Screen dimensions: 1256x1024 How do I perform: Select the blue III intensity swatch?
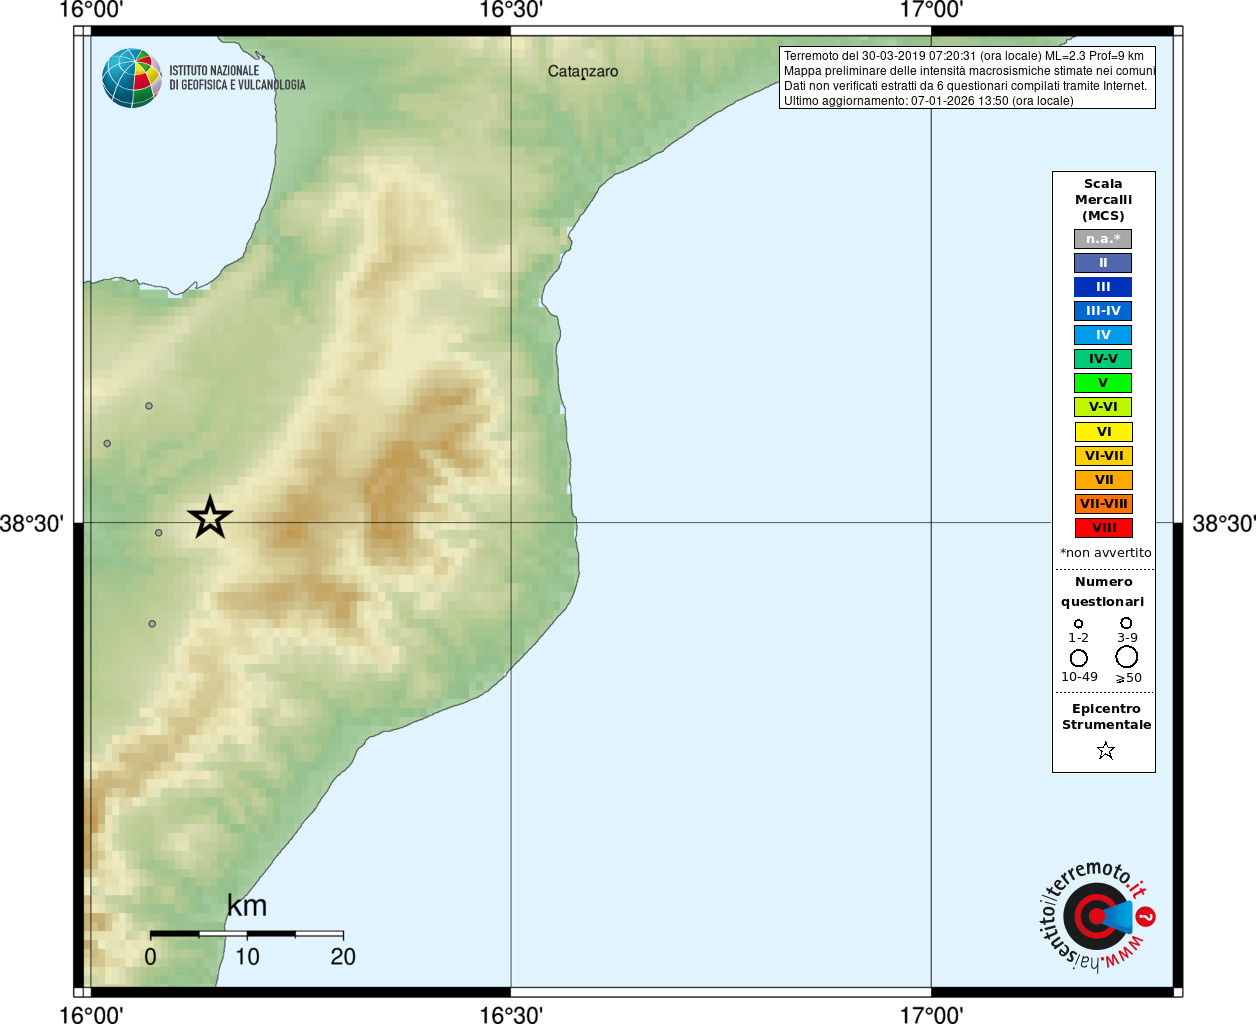(x=1103, y=287)
